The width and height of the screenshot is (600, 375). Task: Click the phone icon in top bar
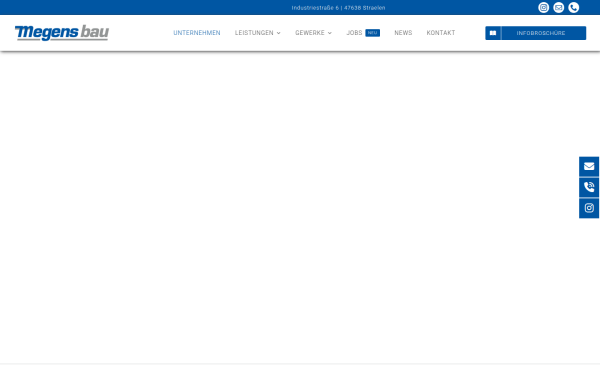click(574, 8)
